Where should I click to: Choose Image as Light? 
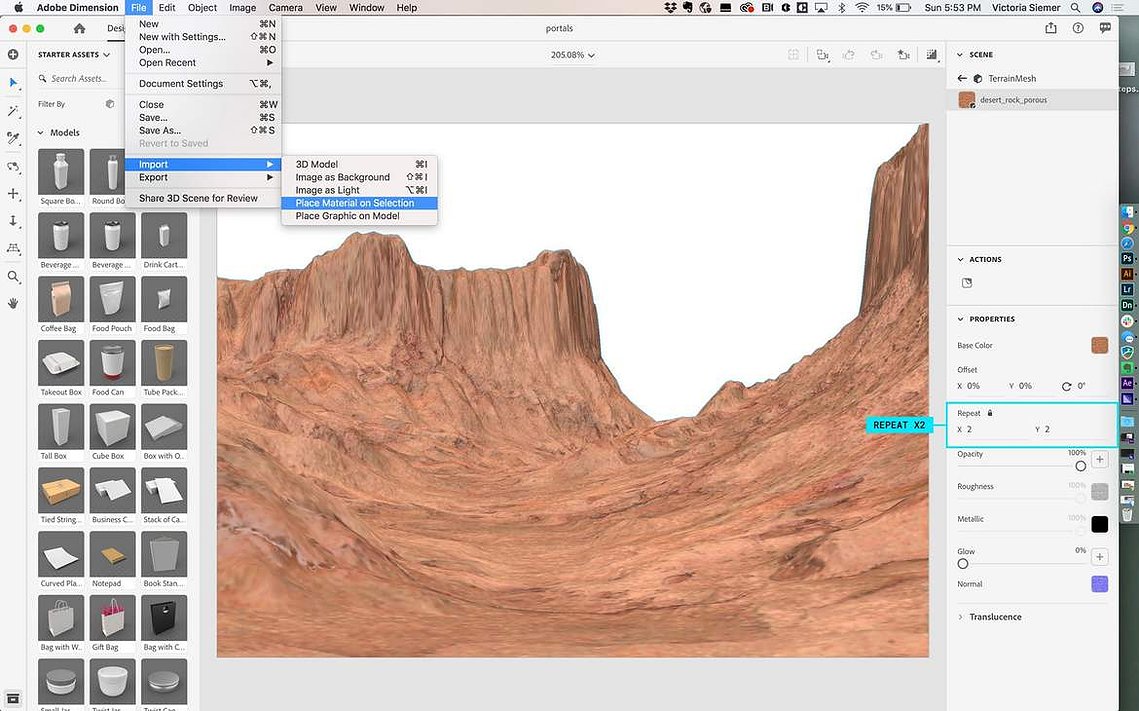pyautogui.click(x=360, y=190)
